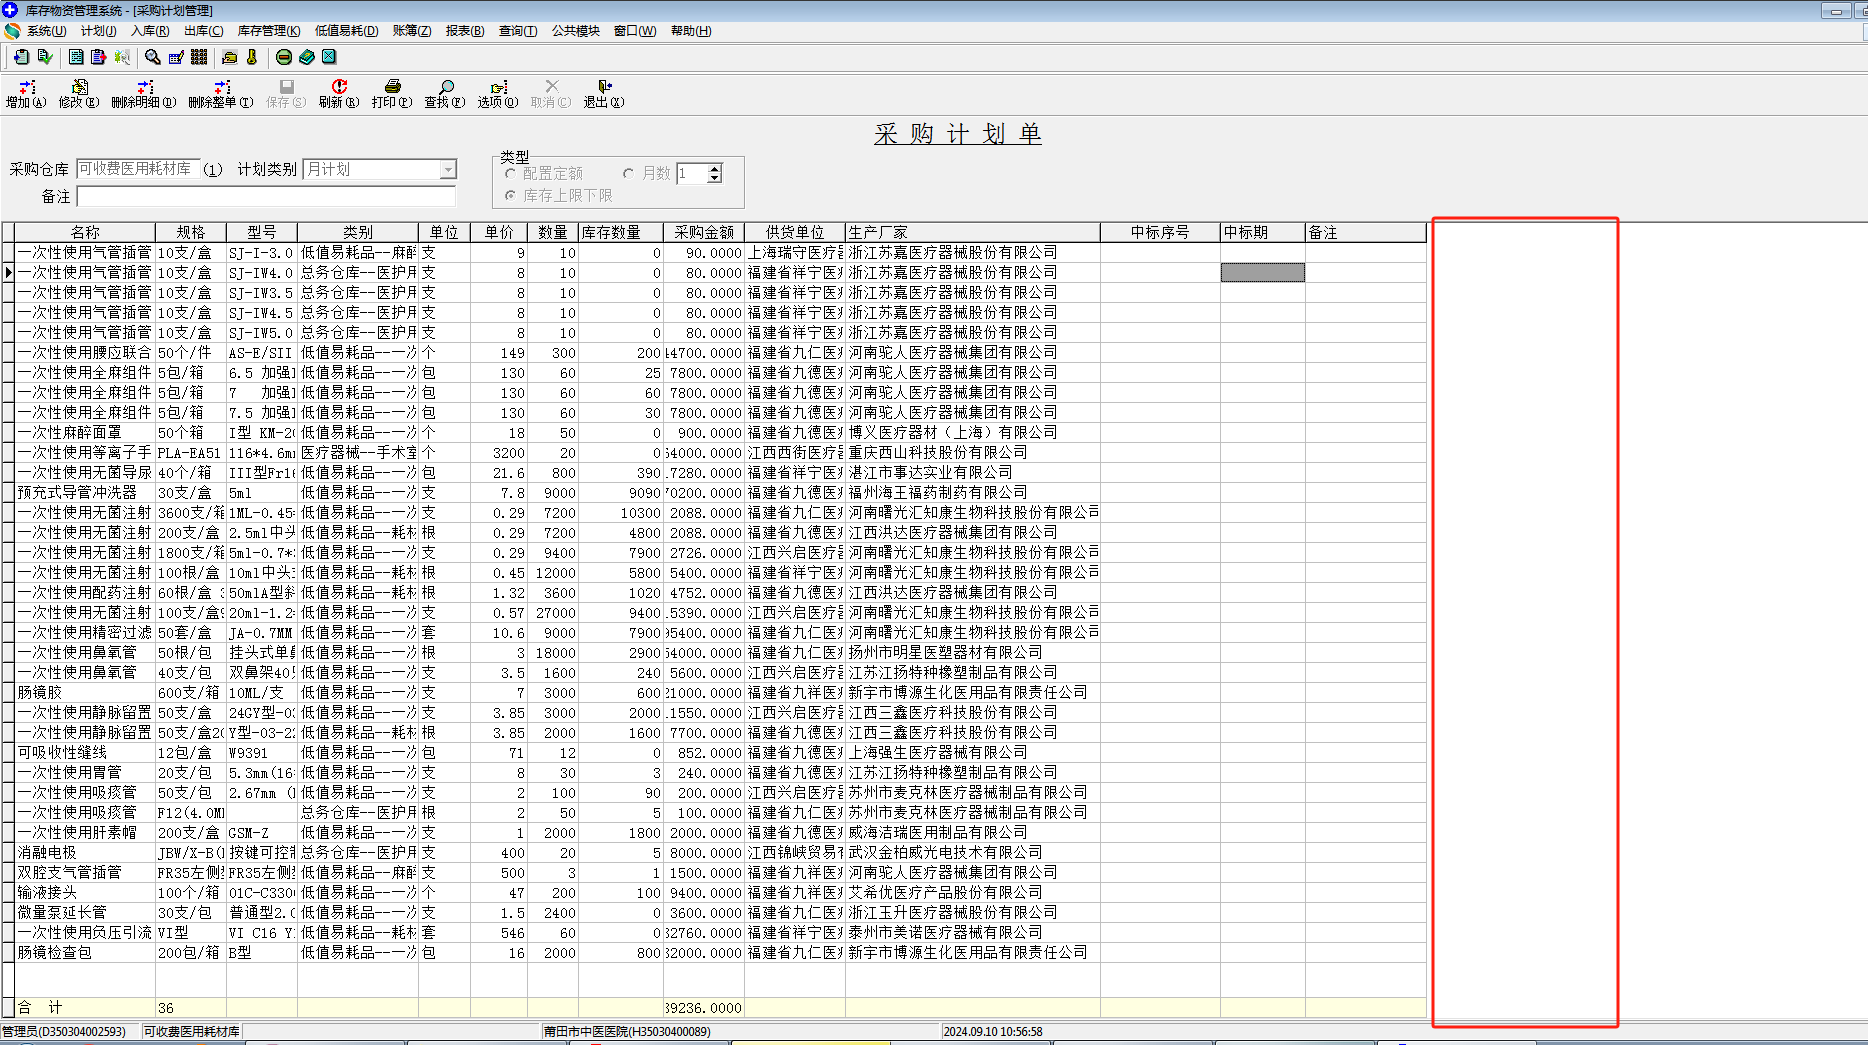Click the 消融电极 row name cell

click(85, 852)
